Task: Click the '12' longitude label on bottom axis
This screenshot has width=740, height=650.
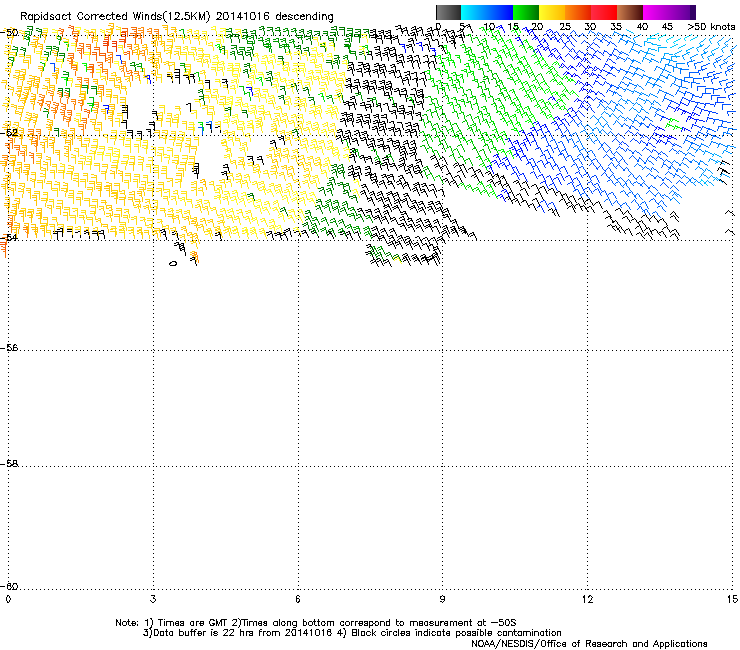Action: pyautogui.click(x=587, y=599)
